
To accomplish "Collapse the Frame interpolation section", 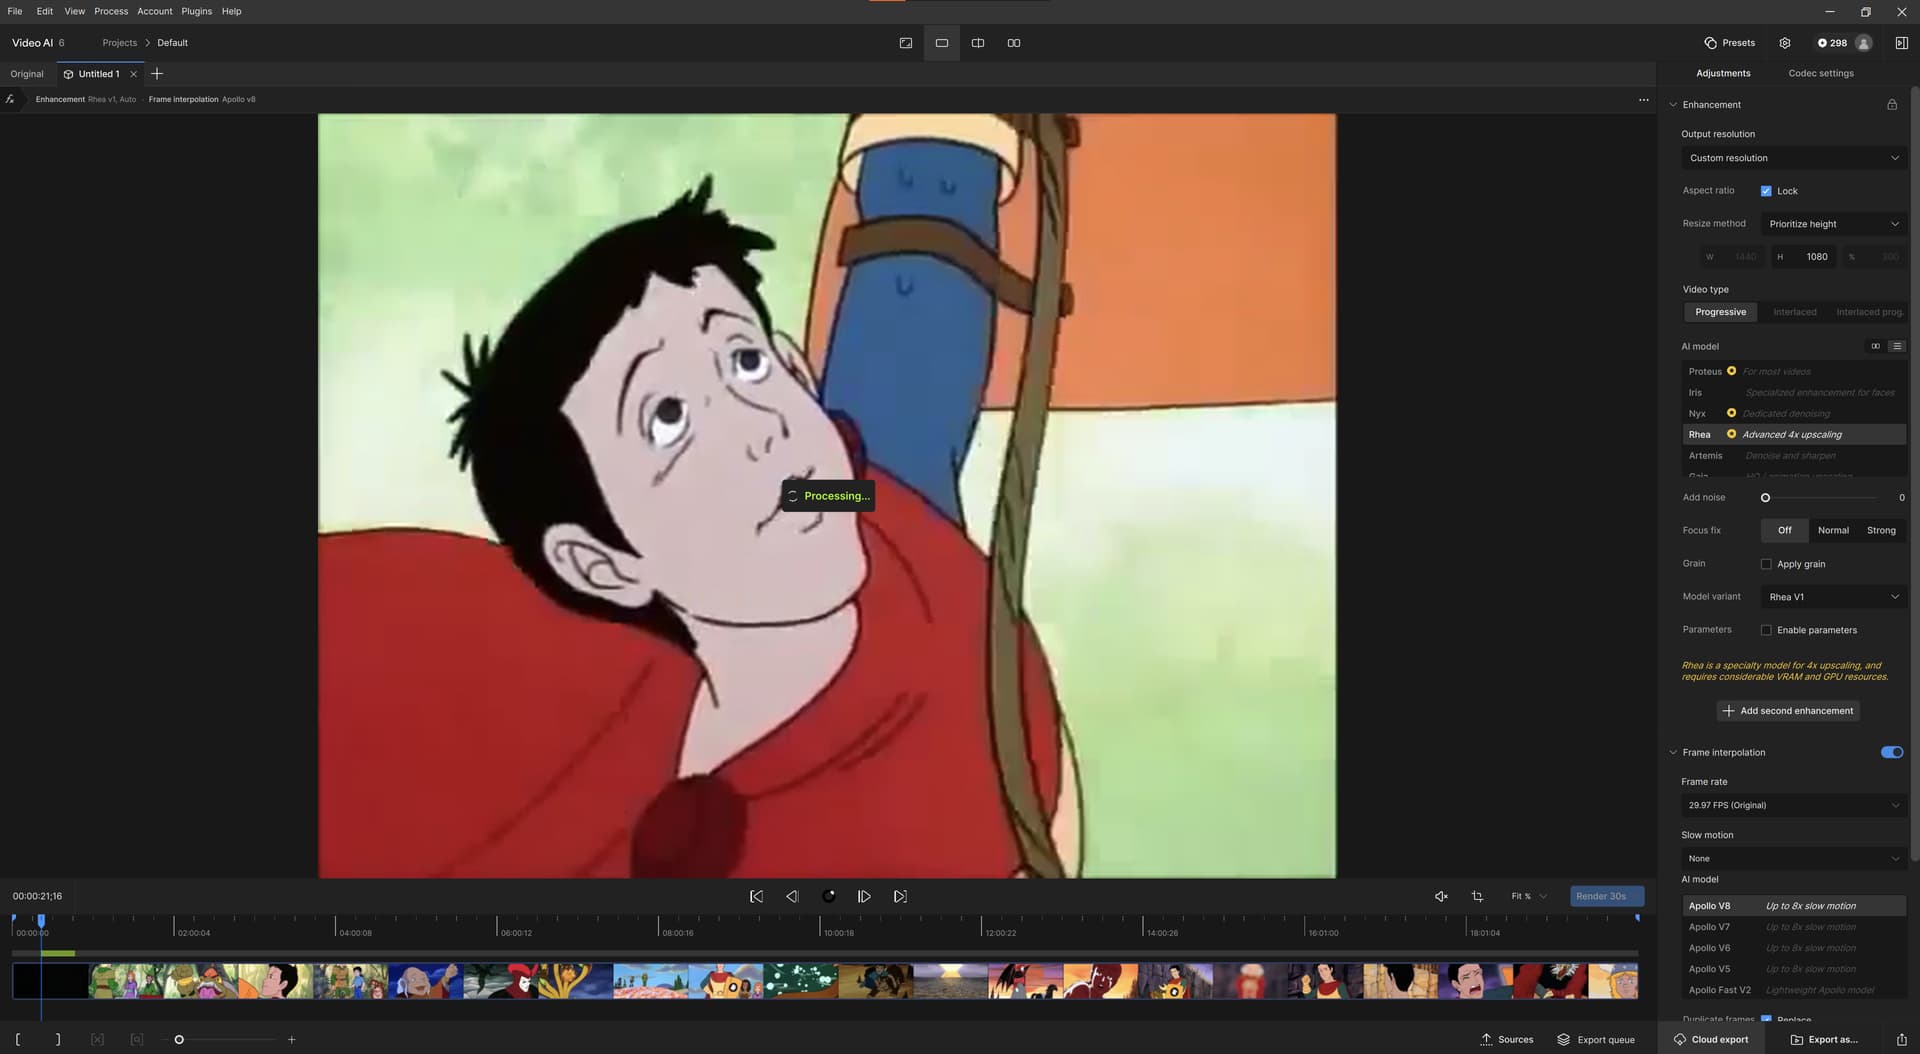I will pyautogui.click(x=1673, y=752).
